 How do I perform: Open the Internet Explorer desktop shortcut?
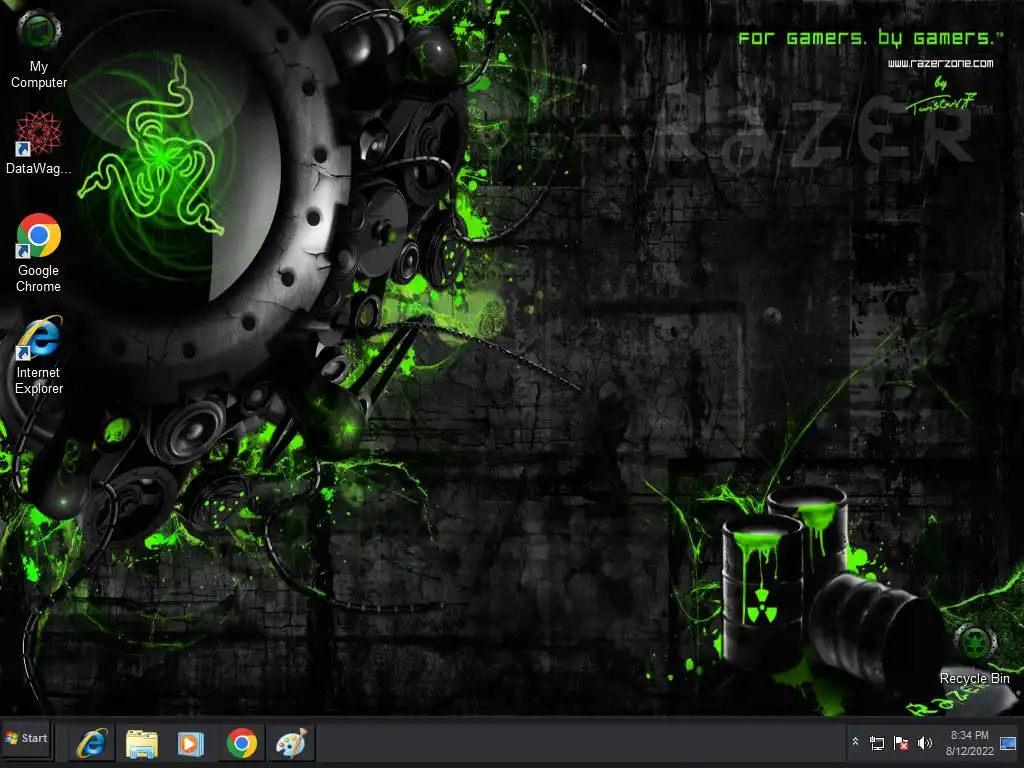click(x=39, y=355)
